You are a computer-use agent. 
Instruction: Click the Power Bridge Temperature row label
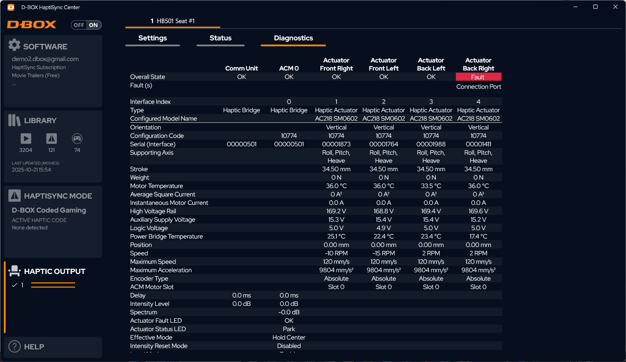166,237
